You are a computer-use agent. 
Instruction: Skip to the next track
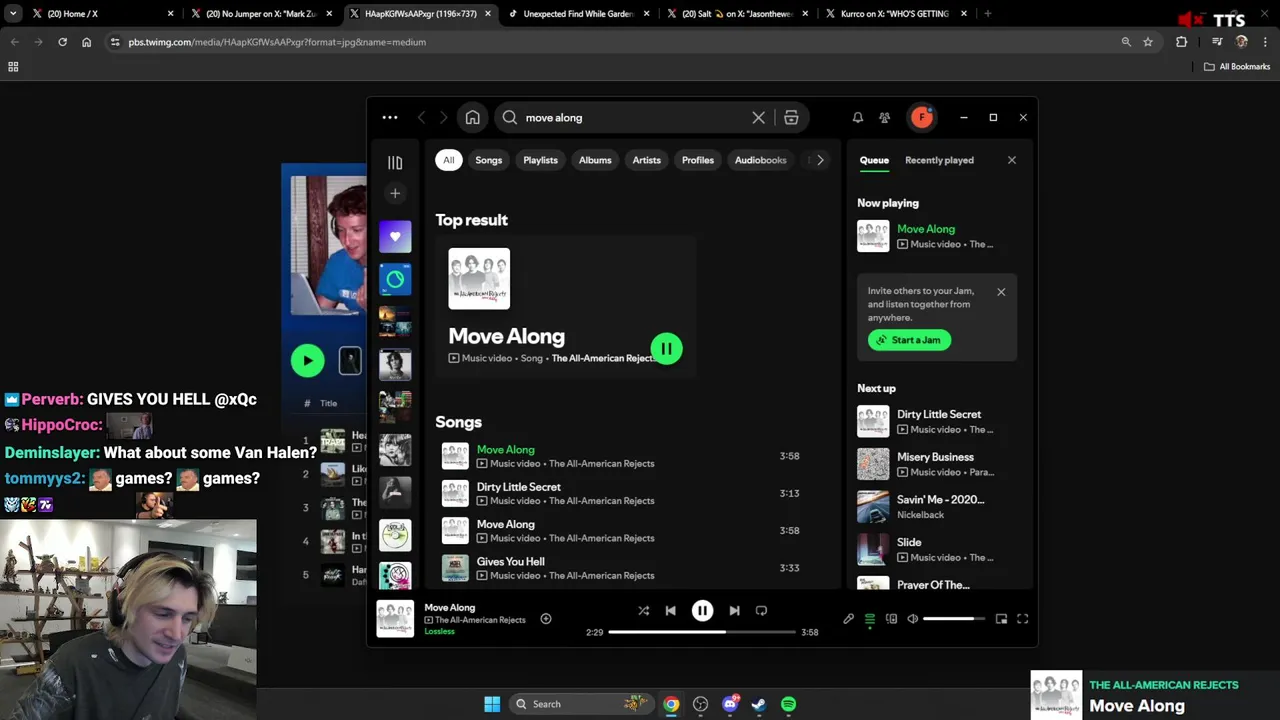point(735,611)
